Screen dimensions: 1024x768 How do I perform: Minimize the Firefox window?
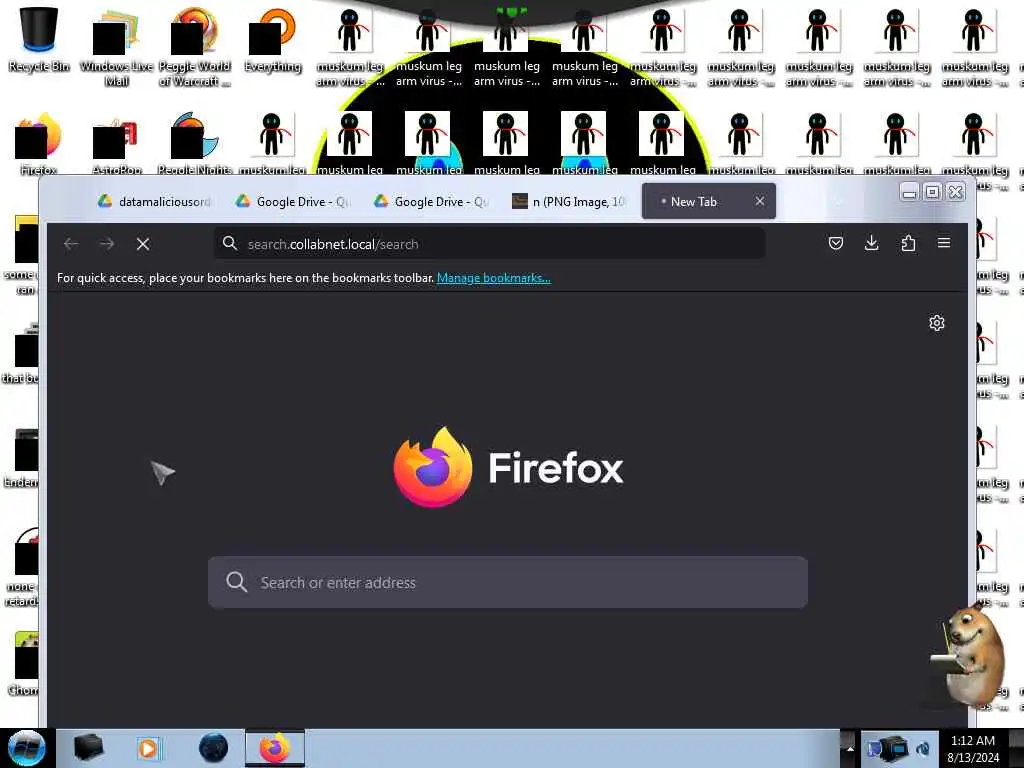click(908, 192)
